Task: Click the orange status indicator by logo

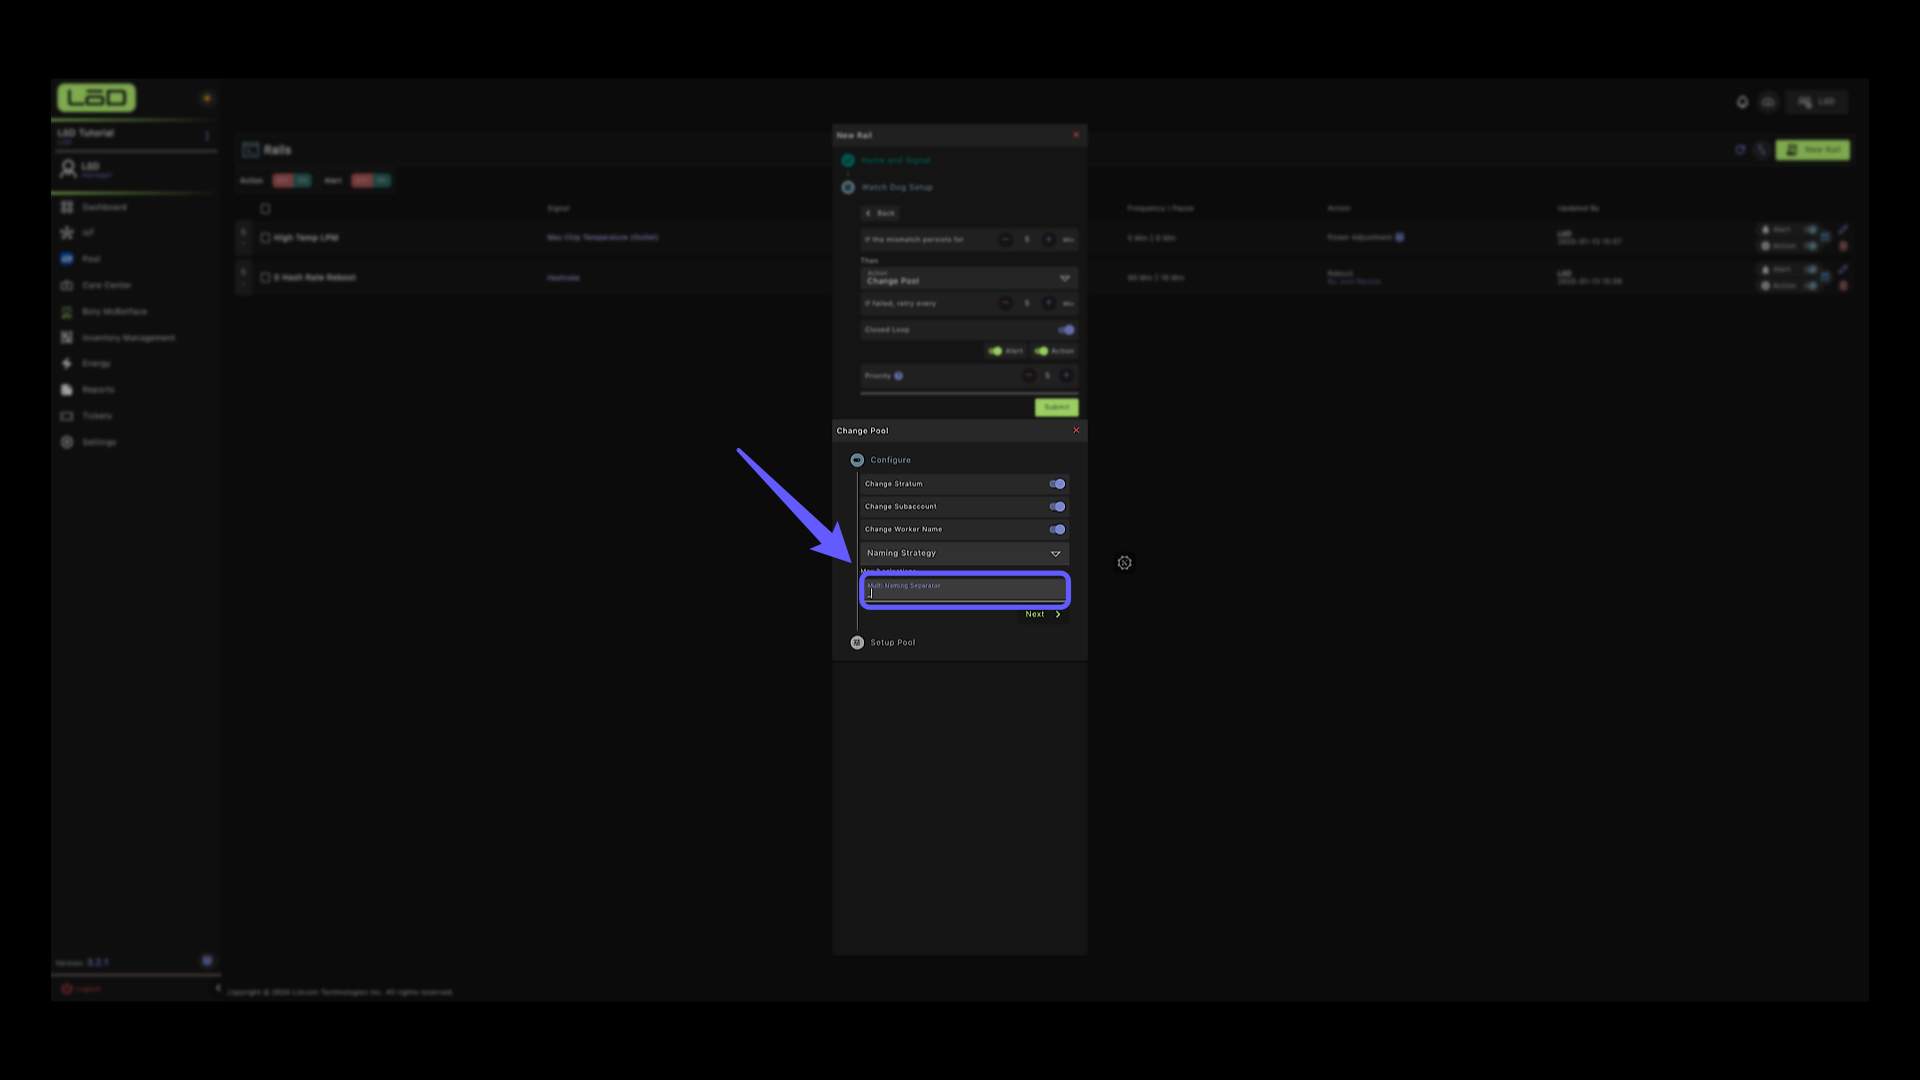Action: point(207,98)
